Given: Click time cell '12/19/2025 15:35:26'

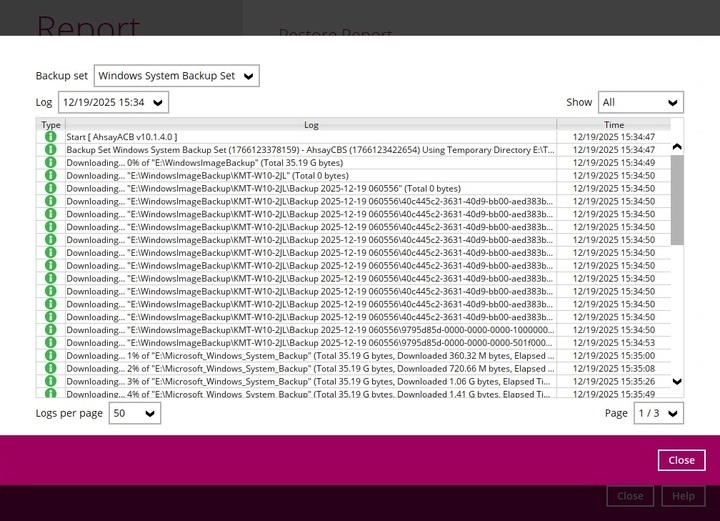Looking at the screenshot, I should (x=614, y=381).
